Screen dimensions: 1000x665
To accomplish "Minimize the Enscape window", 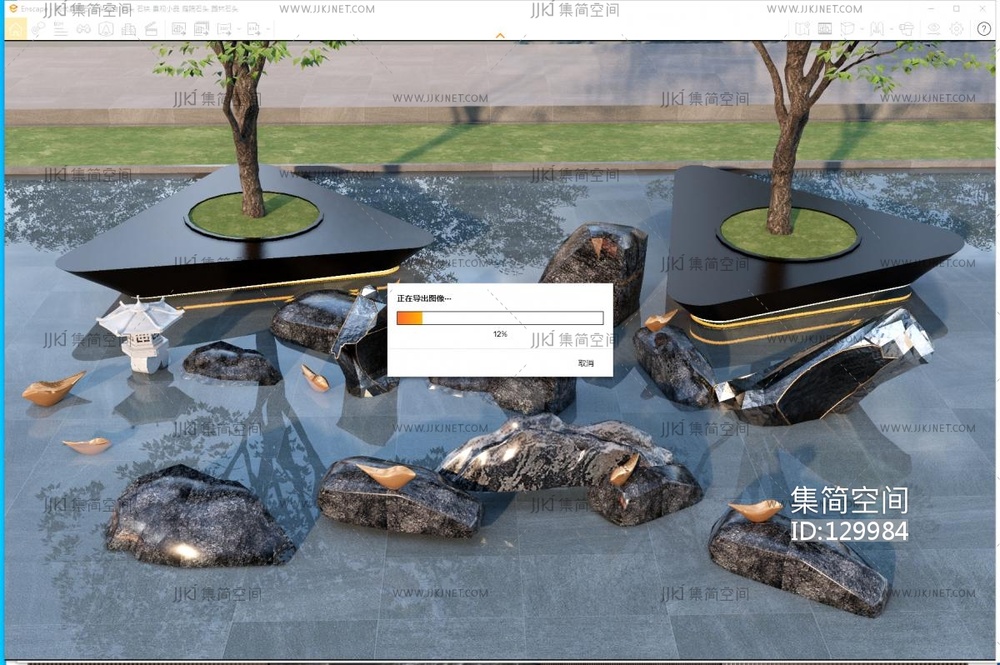I will point(931,9).
